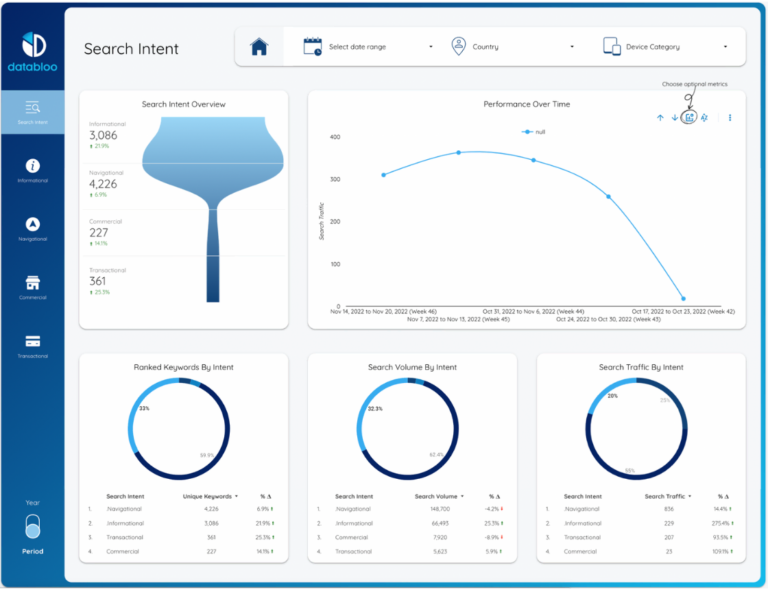Click the Device Category devices icon
The height and width of the screenshot is (590, 768).
tap(612, 47)
